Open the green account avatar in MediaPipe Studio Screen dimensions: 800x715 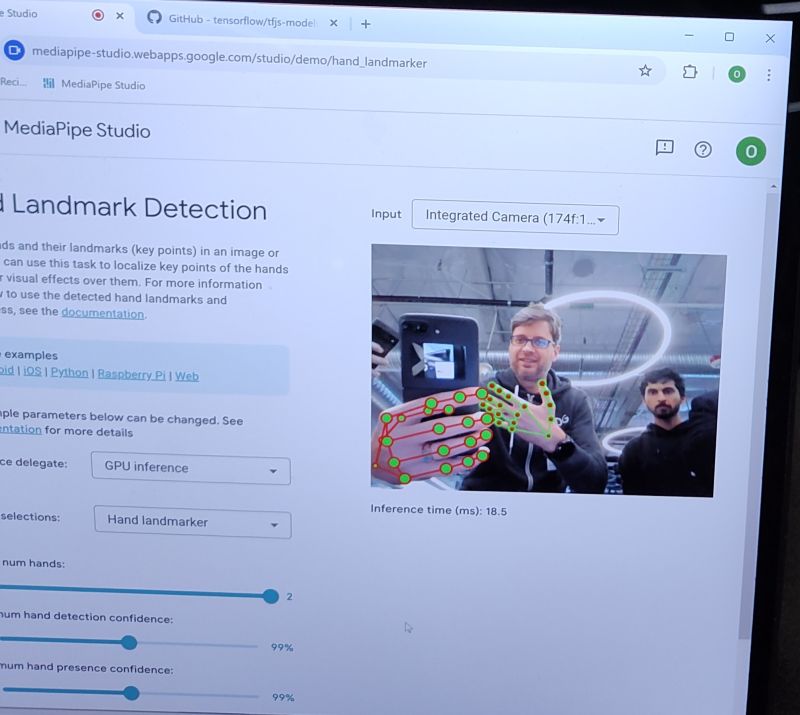coord(751,151)
